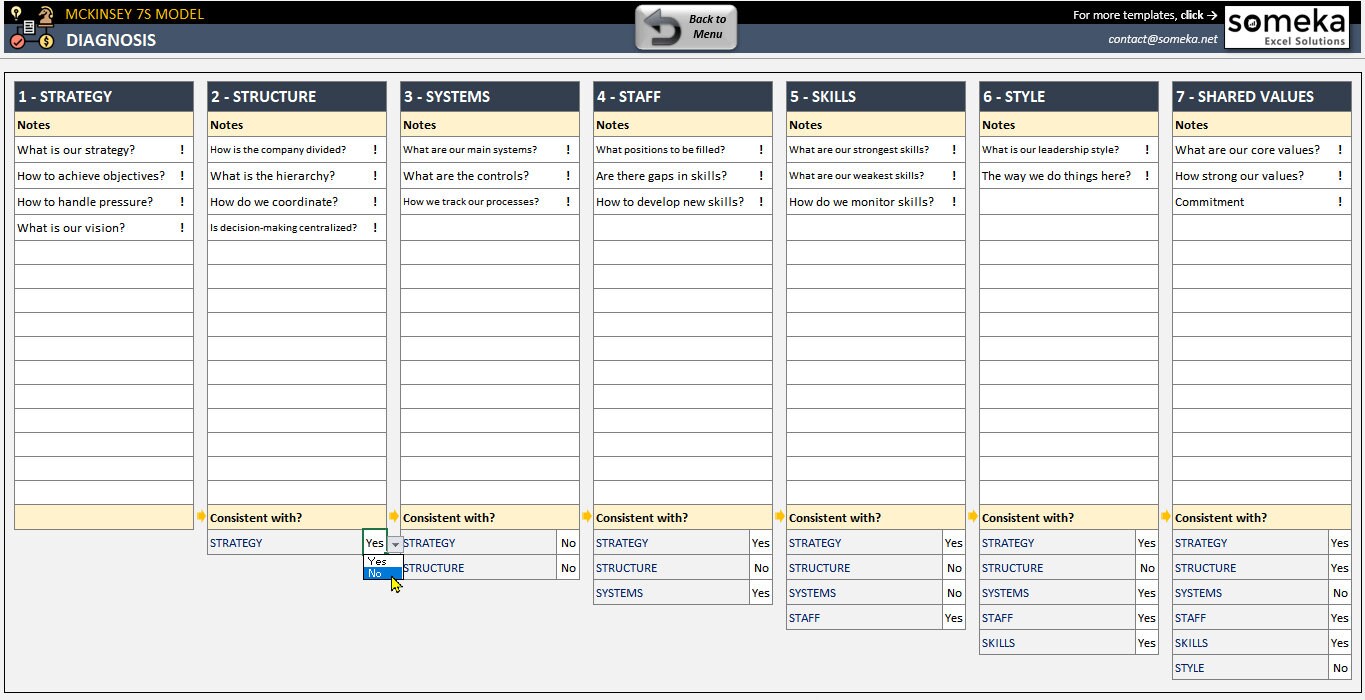Toggle the No beside STYLE in SHARED VALUES

tap(1339, 667)
